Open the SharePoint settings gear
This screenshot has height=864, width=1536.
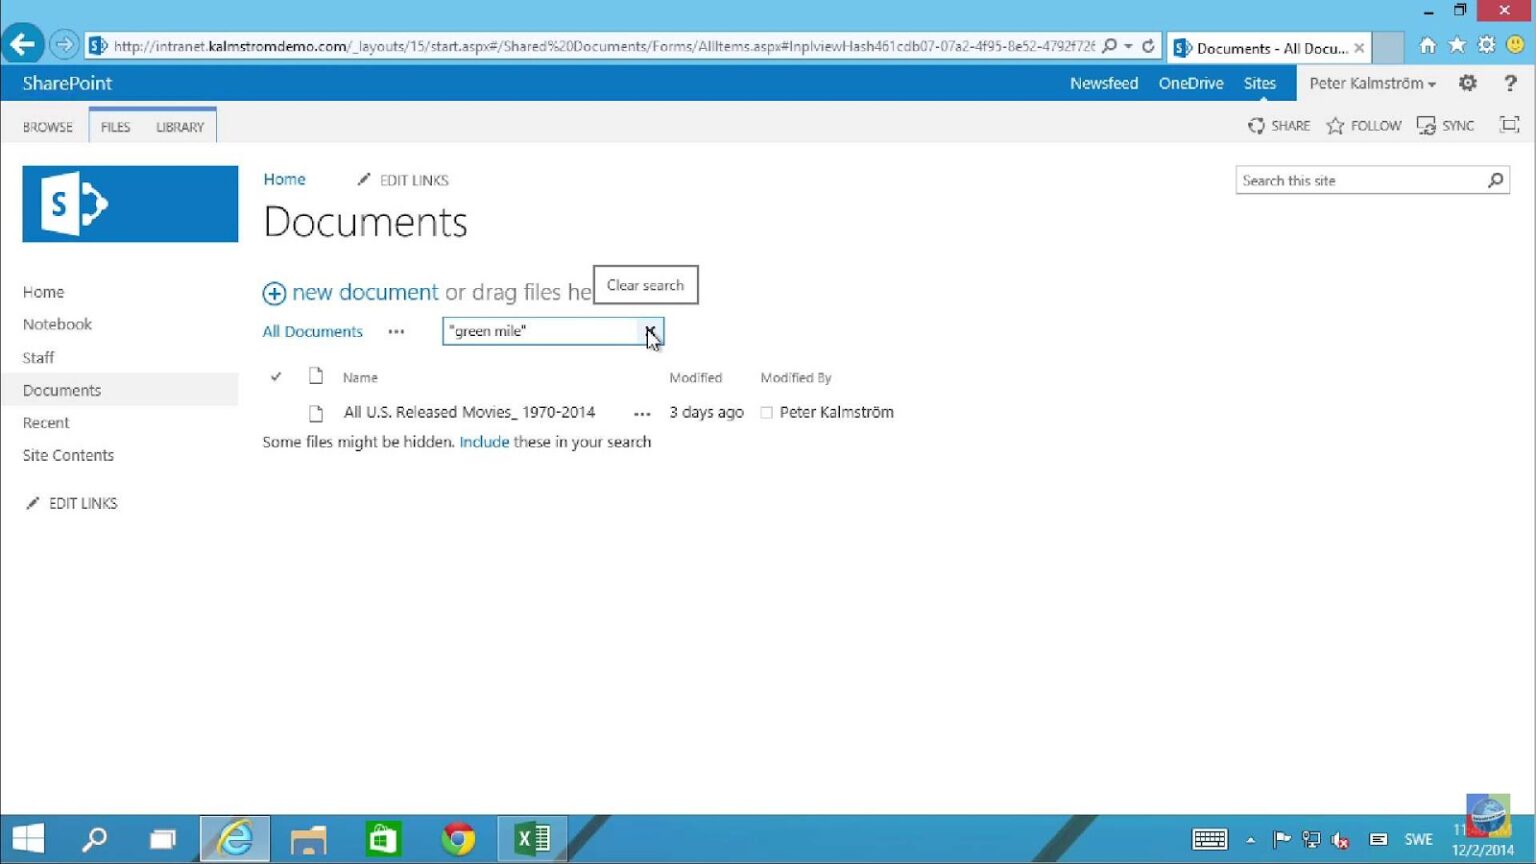coord(1467,83)
